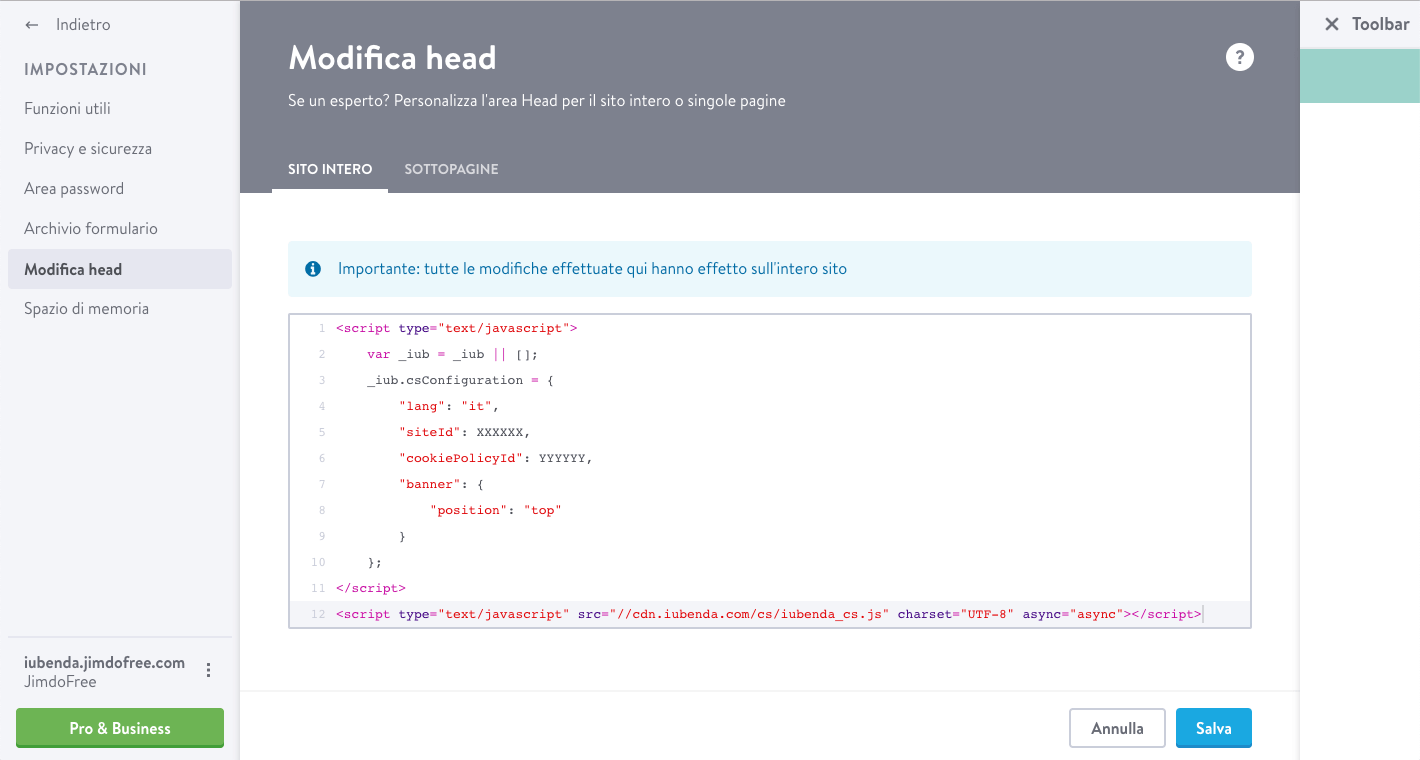Switch to the Sottopagine tab
This screenshot has width=1420, height=760.
[451, 169]
